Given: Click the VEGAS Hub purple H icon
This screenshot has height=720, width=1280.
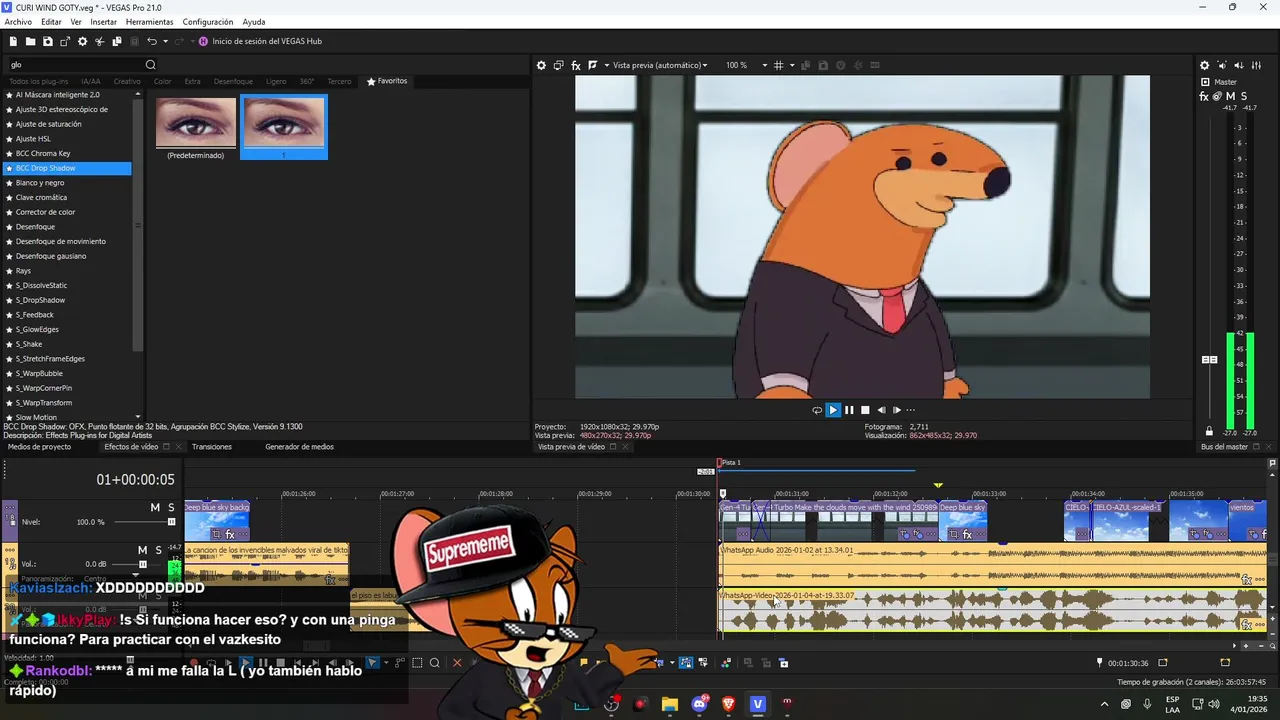Looking at the screenshot, I should (x=203, y=41).
